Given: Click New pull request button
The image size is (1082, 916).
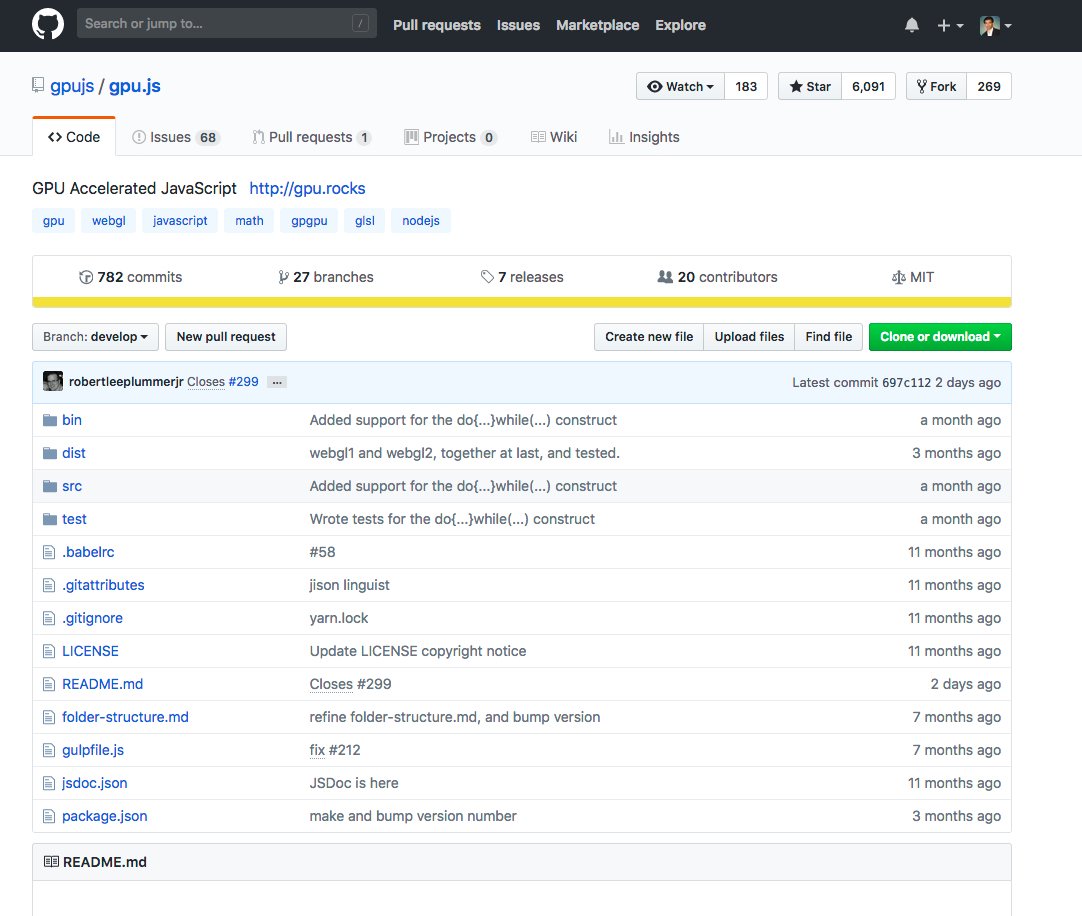Looking at the screenshot, I should [226, 337].
